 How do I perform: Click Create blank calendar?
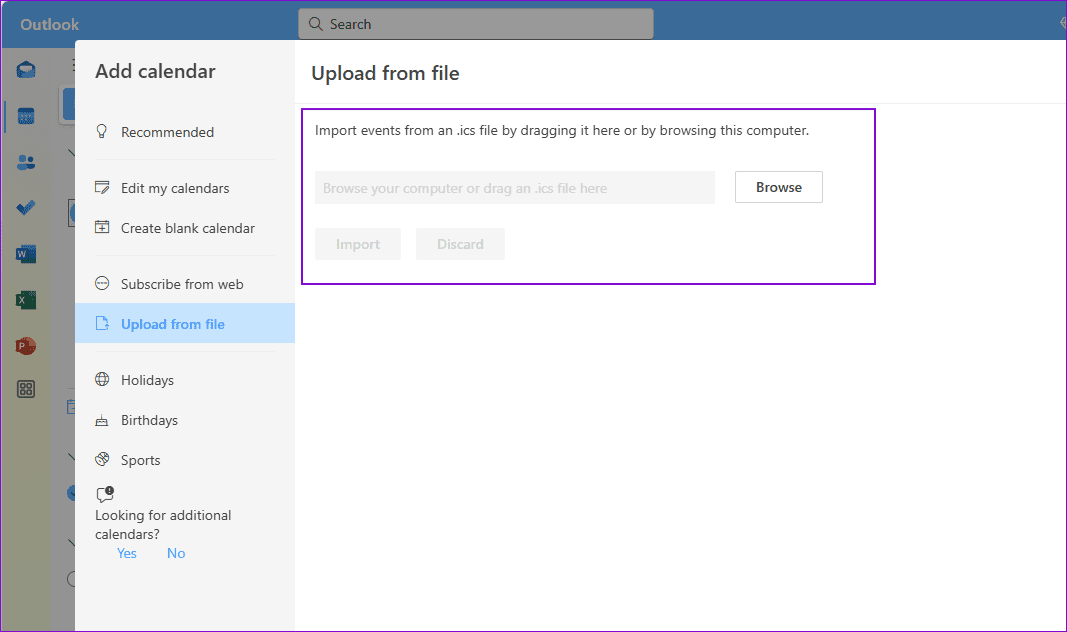pos(187,227)
